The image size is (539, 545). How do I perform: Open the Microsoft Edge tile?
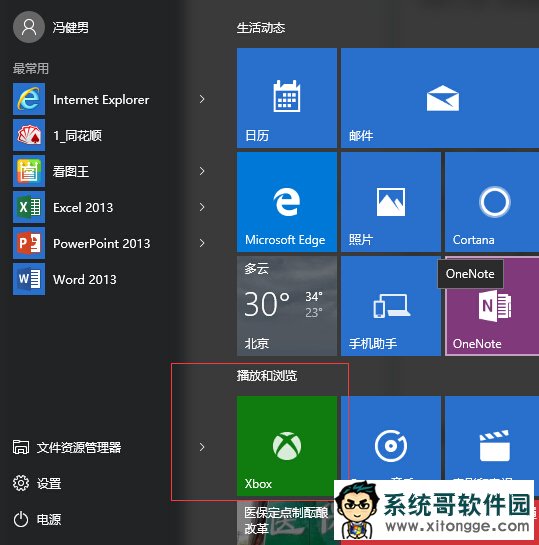pos(287,202)
